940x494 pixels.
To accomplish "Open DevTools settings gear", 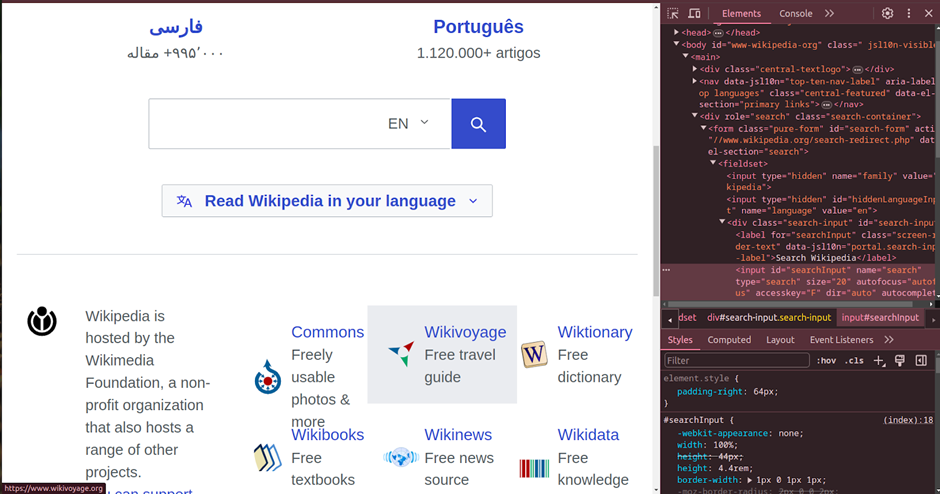I will [887, 13].
